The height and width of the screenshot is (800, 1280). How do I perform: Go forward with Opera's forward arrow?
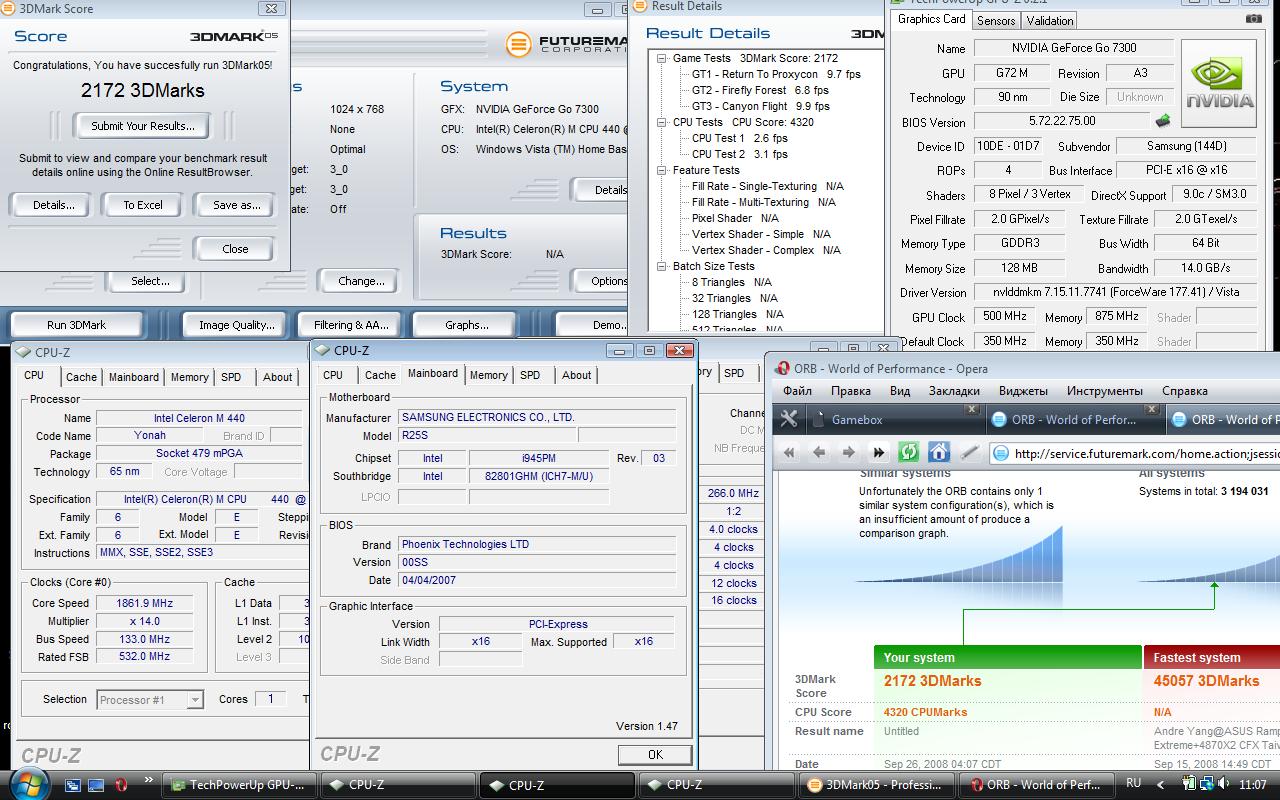point(848,453)
